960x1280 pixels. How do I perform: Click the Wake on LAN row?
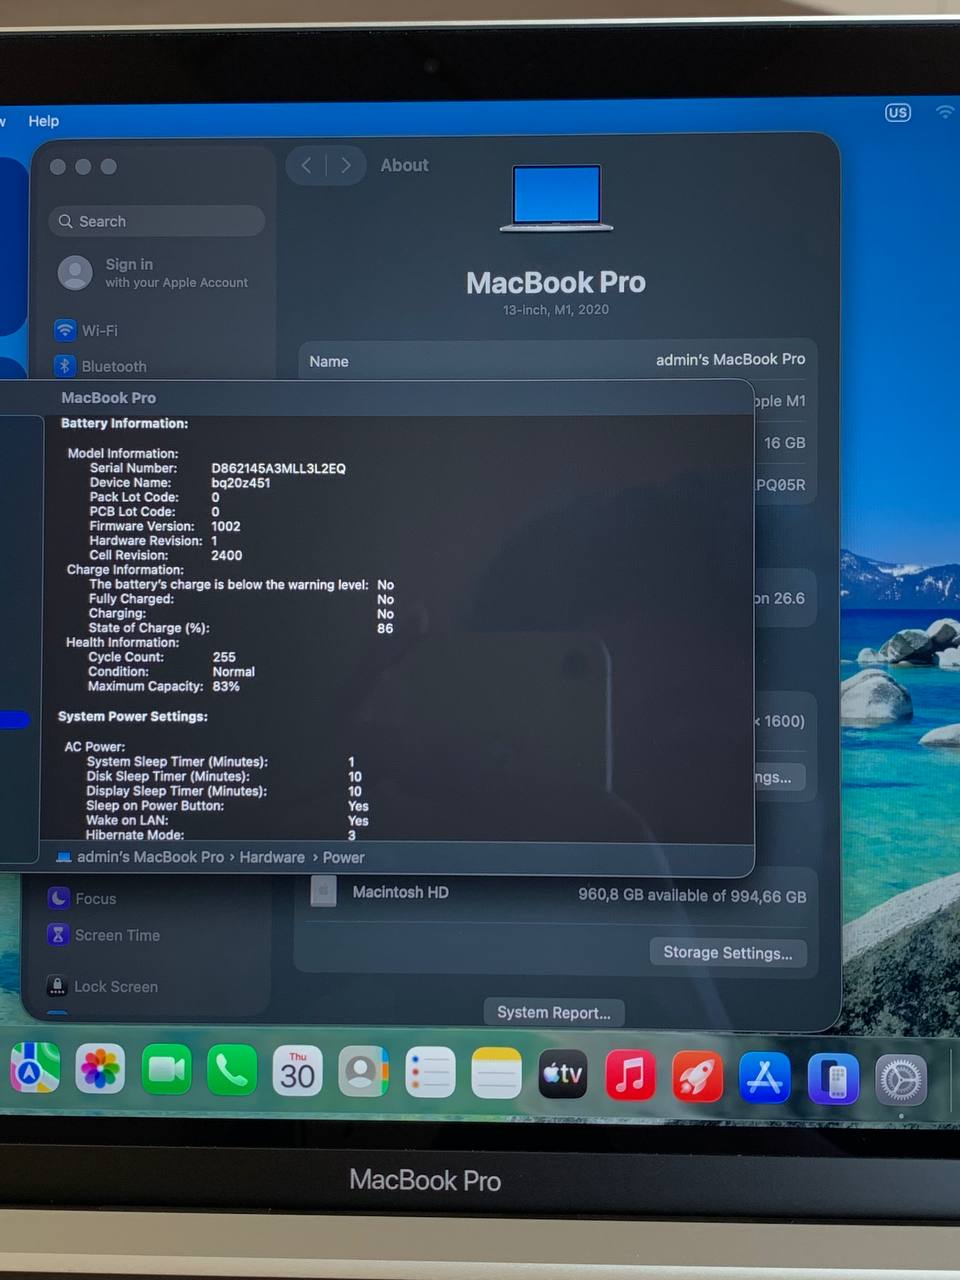point(227,820)
